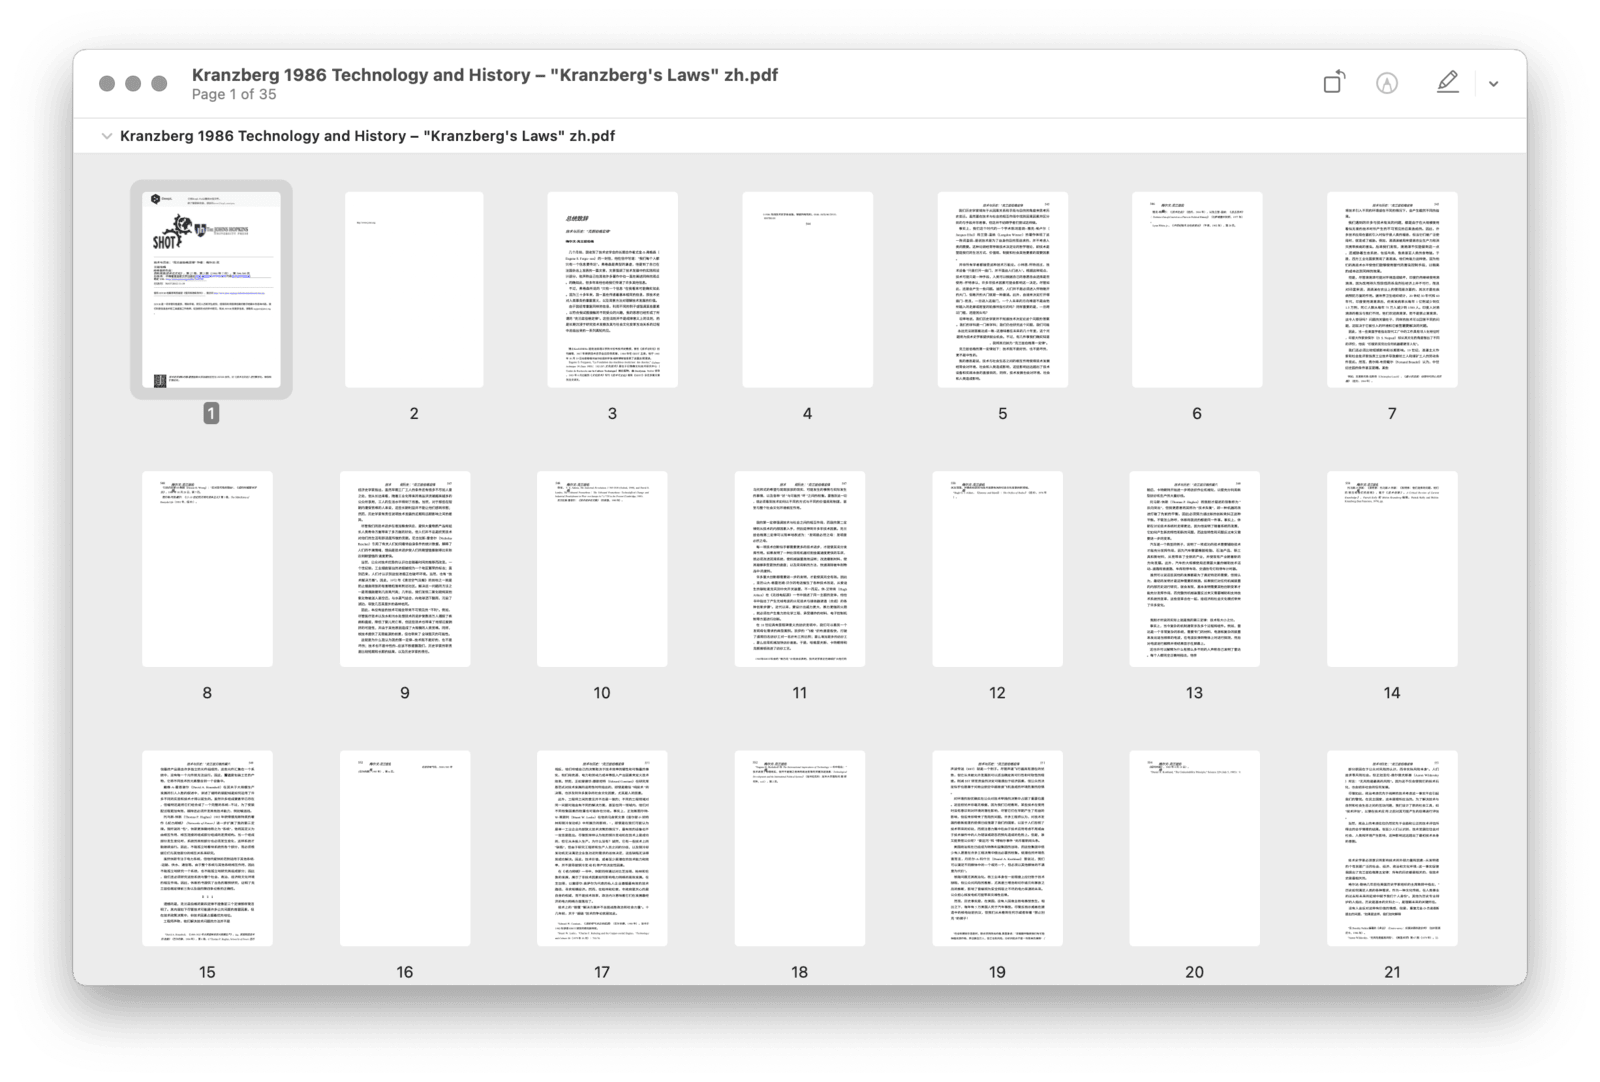Select page 8 thumbnail
1600x1082 pixels.
coord(207,569)
